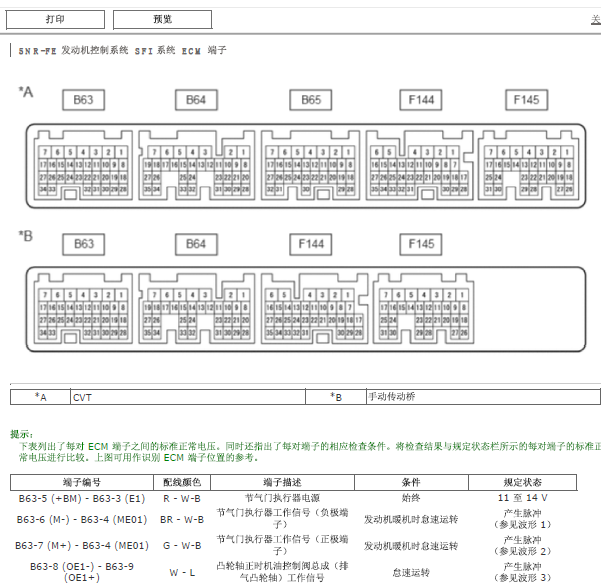601x585 pixels.
Task: Click the 'CVT' legend cell
Action: (x=188, y=397)
